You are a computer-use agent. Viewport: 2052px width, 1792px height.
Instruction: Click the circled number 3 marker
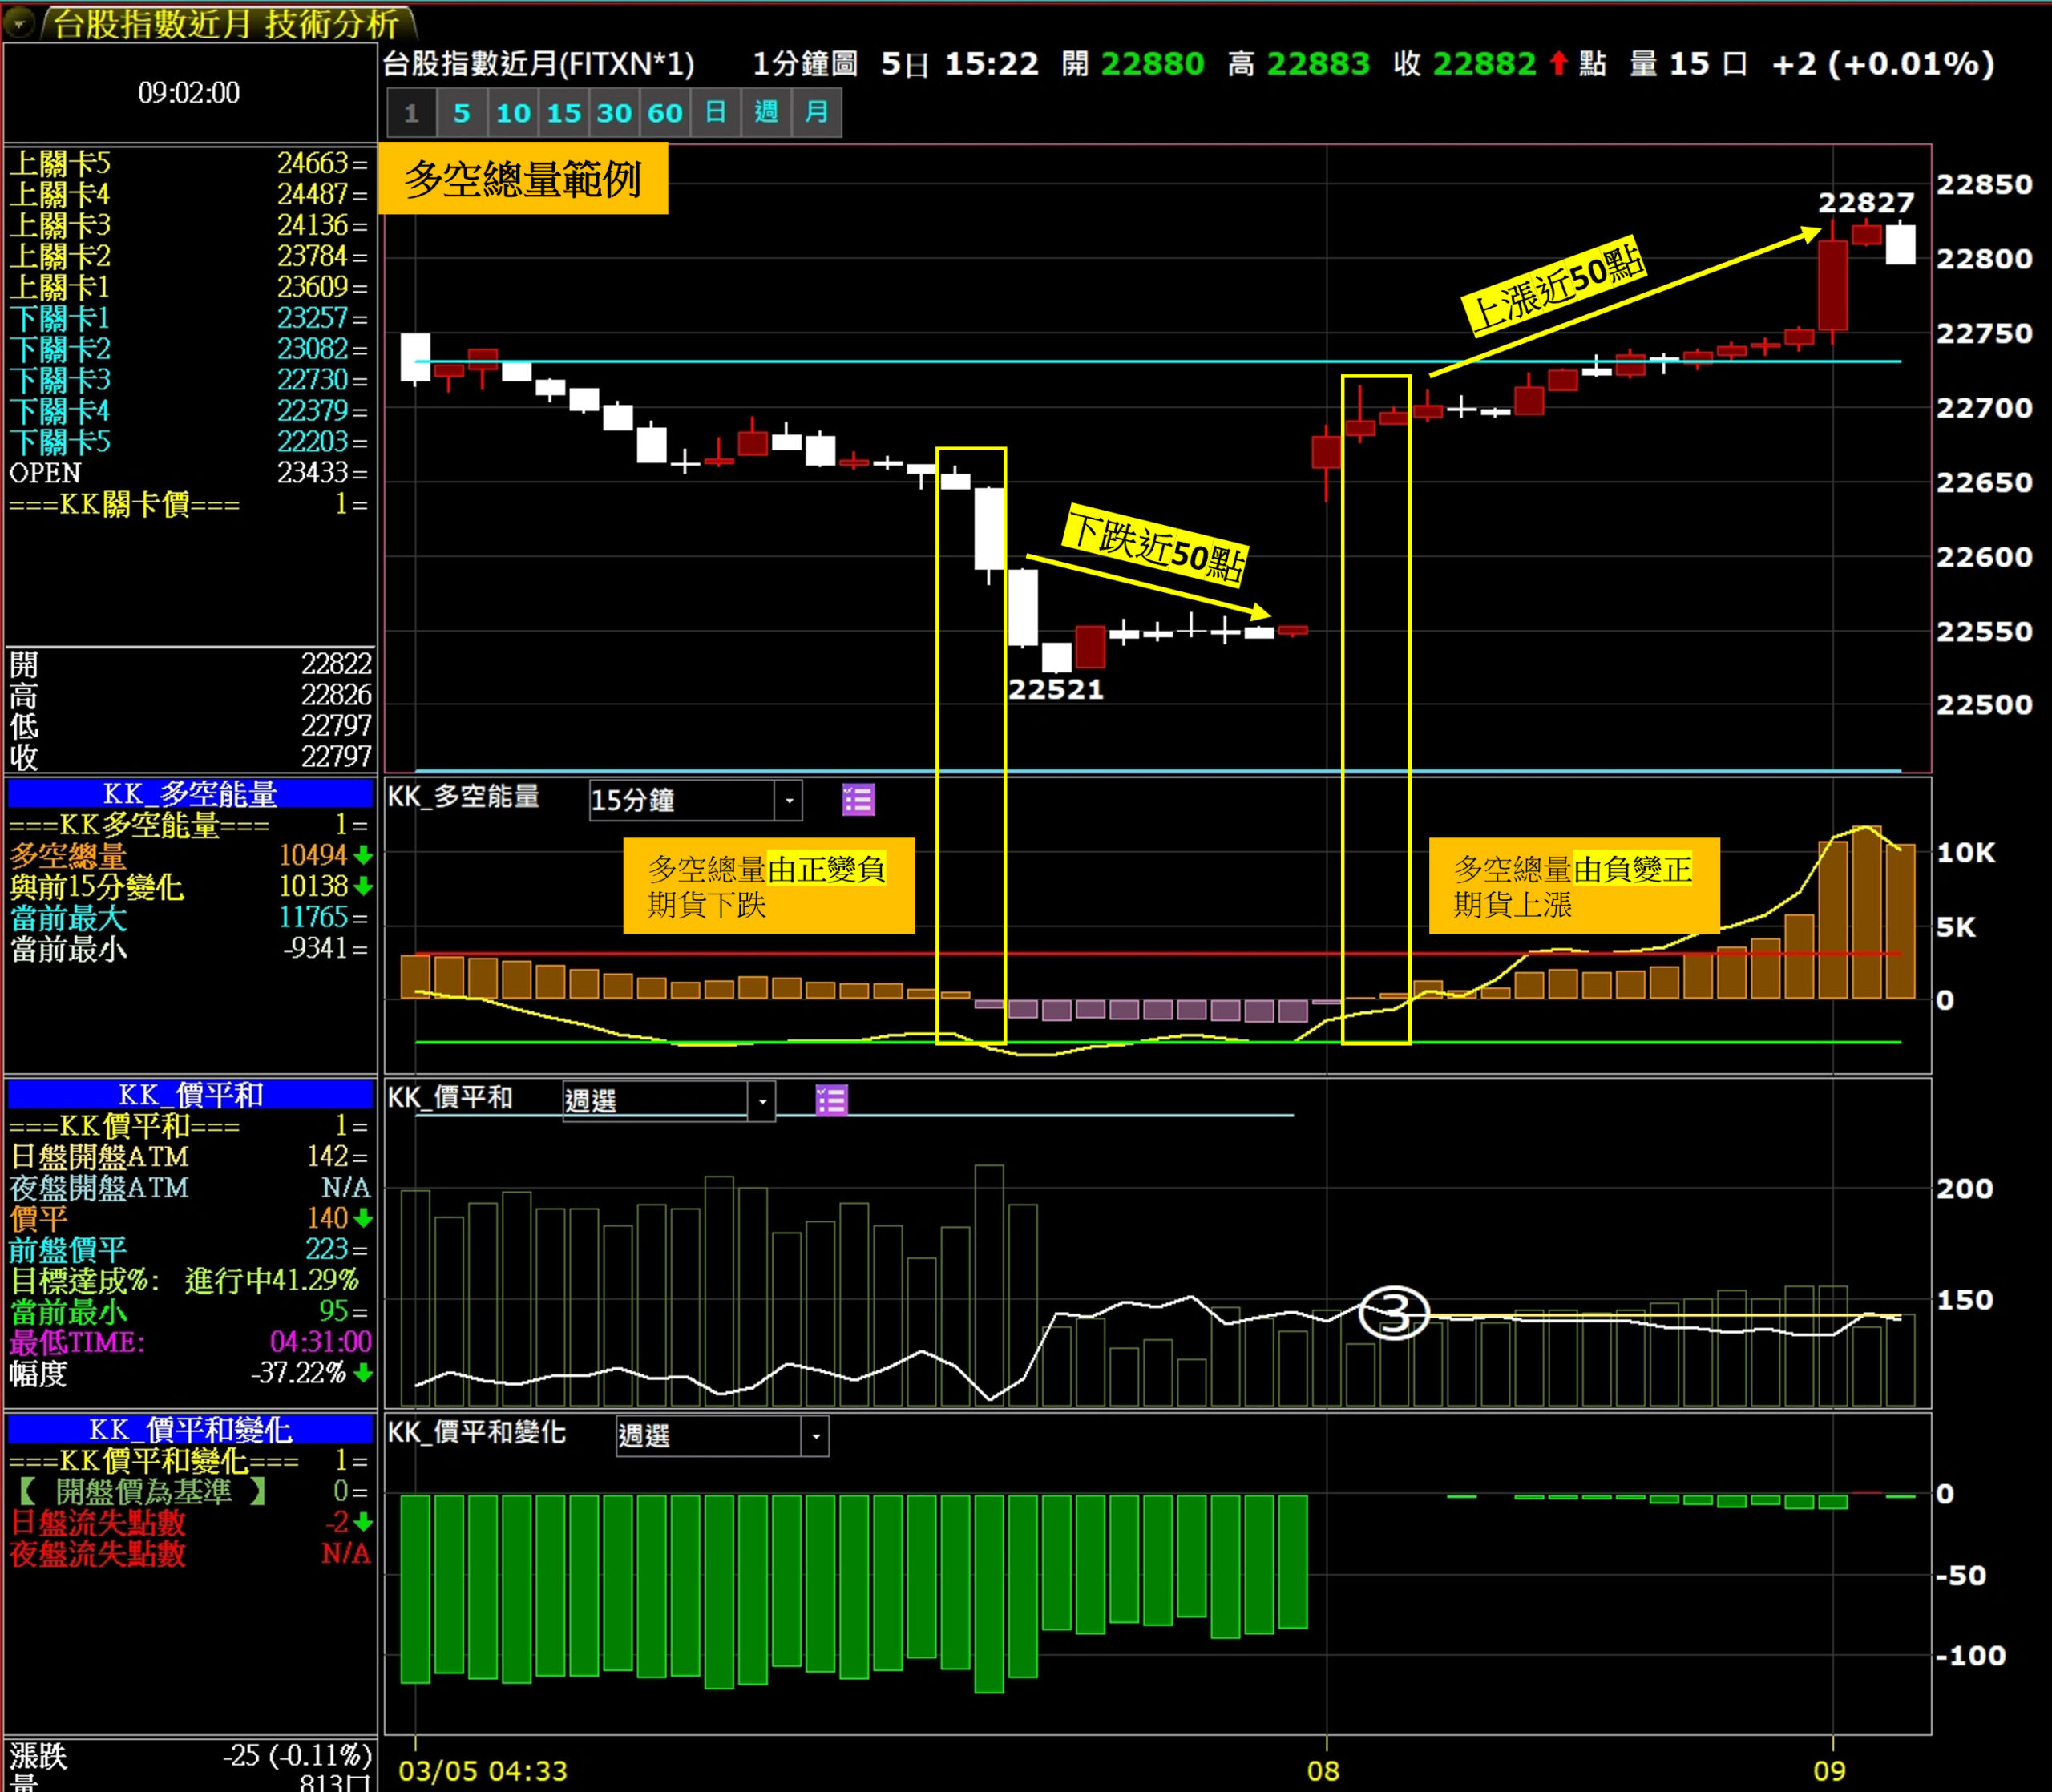point(1394,1312)
